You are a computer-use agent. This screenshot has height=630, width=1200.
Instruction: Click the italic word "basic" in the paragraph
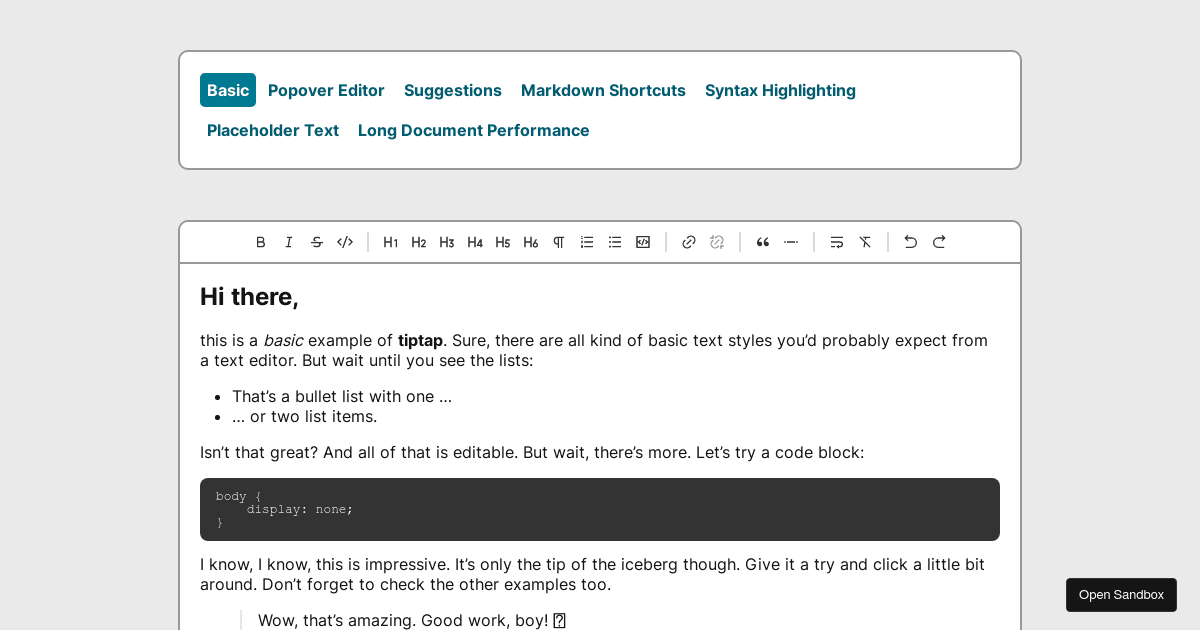click(283, 340)
